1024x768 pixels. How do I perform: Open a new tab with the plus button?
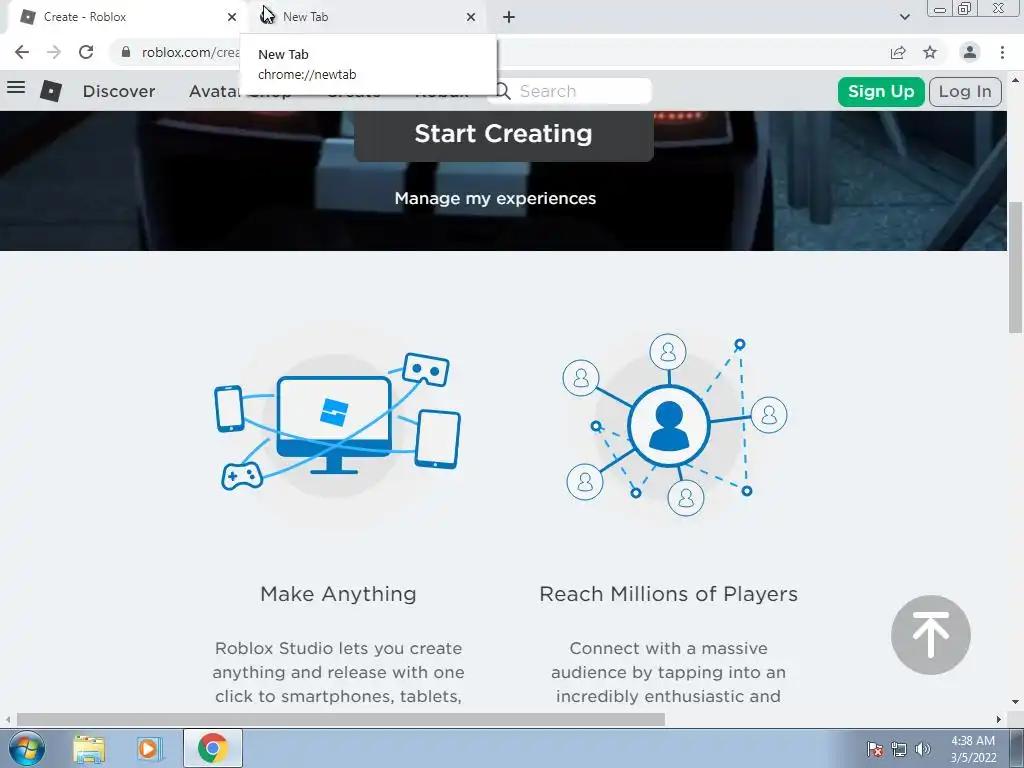(x=509, y=17)
